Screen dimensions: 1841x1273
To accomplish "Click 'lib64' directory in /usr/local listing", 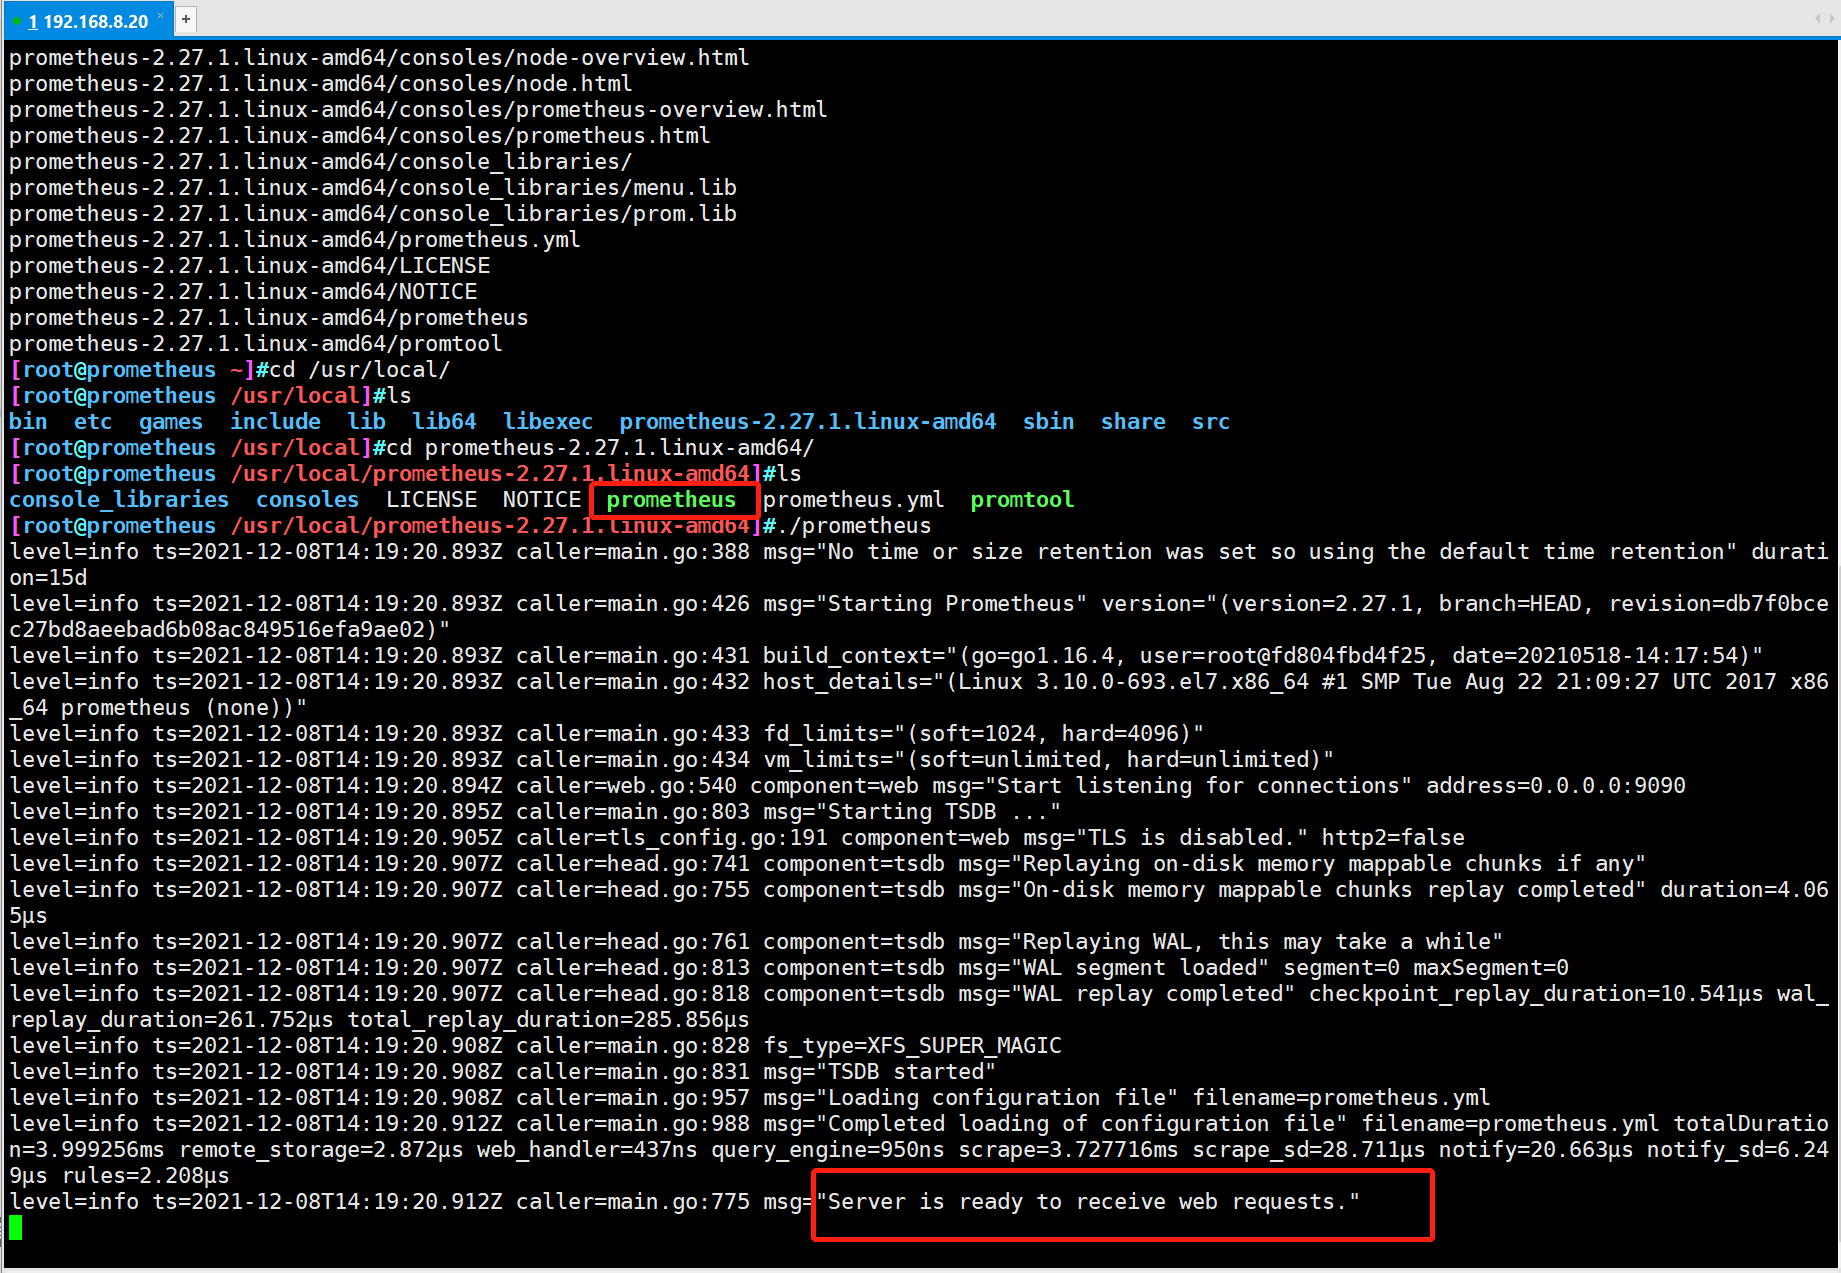I will click(x=444, y=421).
